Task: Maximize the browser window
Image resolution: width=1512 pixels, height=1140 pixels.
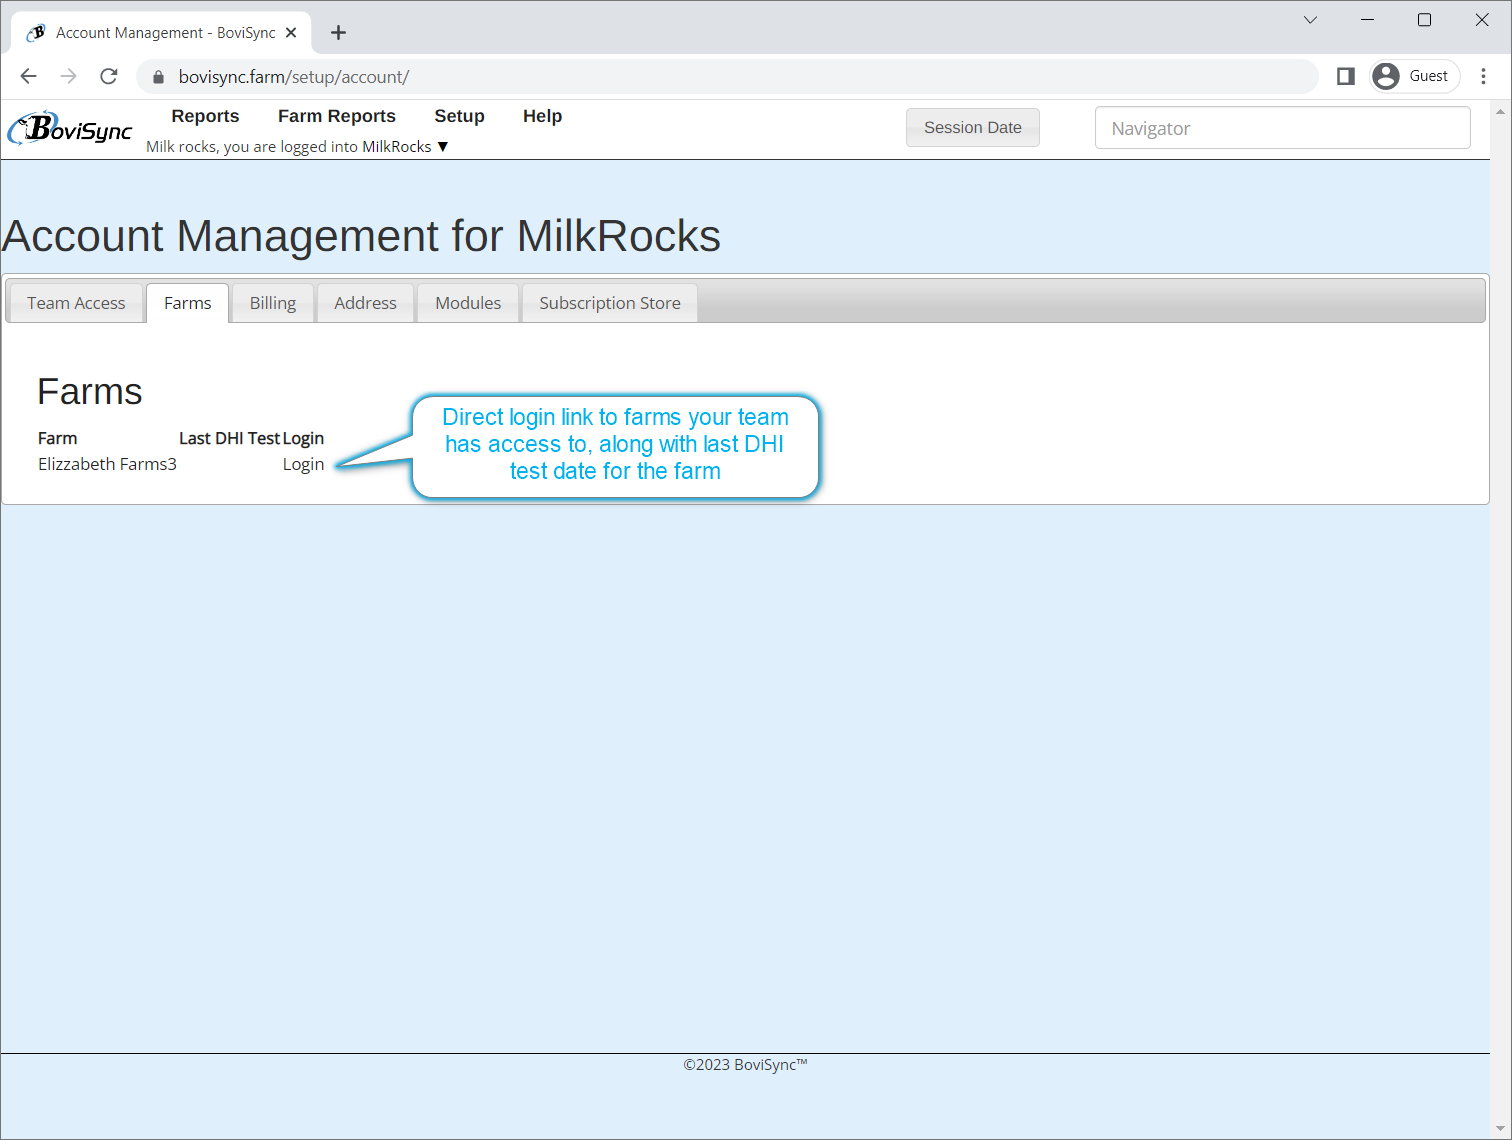Action: pyautogui.click(x=1424, y=20)
